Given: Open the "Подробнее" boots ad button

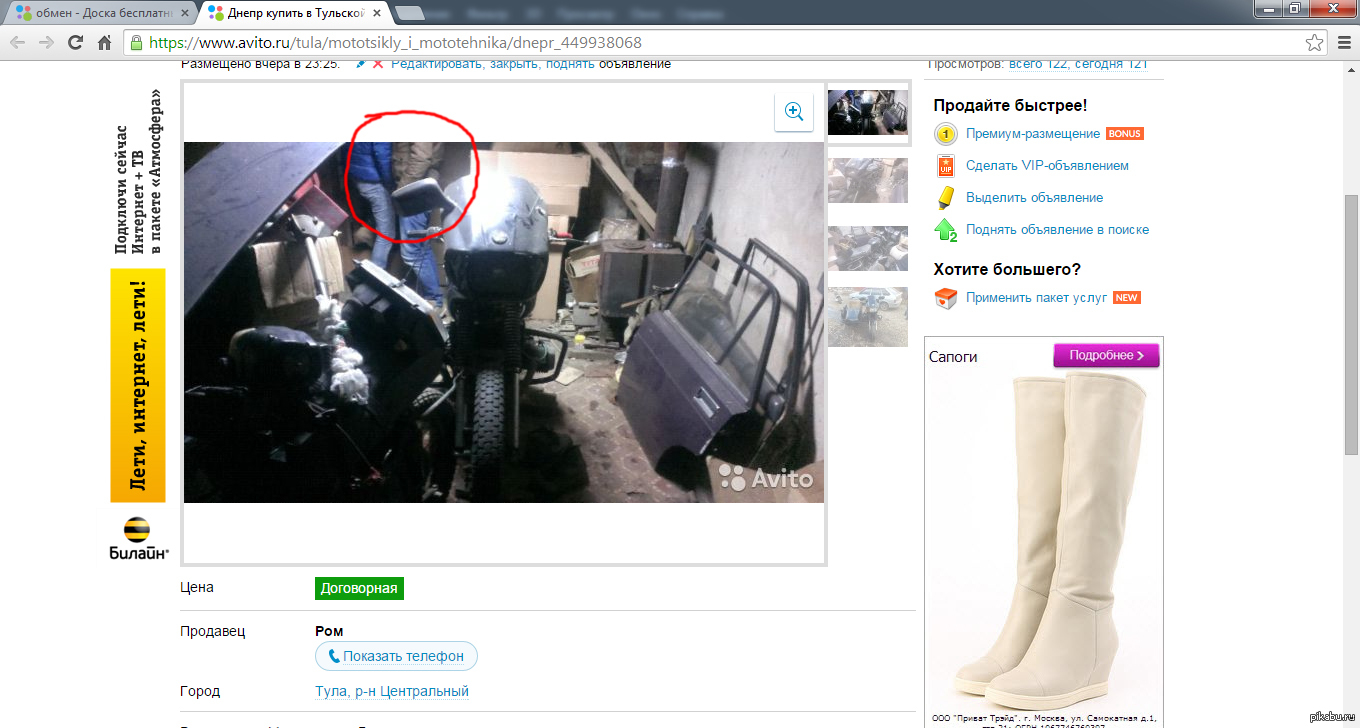Looking at the screenshot, I should (1105, 355).
